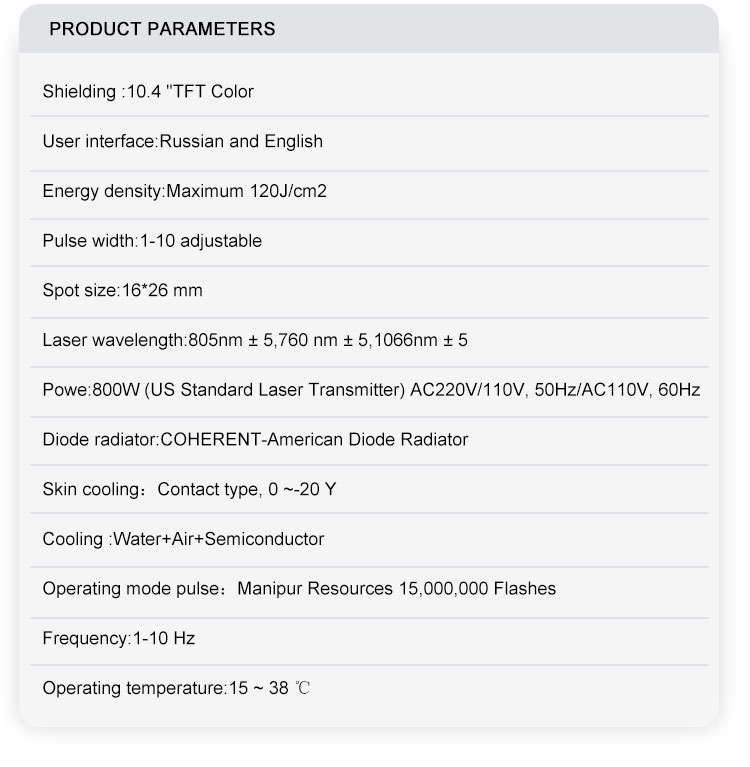
Task: Click the Pulse width 1-10 adjustable row
Action: [151, 241]
